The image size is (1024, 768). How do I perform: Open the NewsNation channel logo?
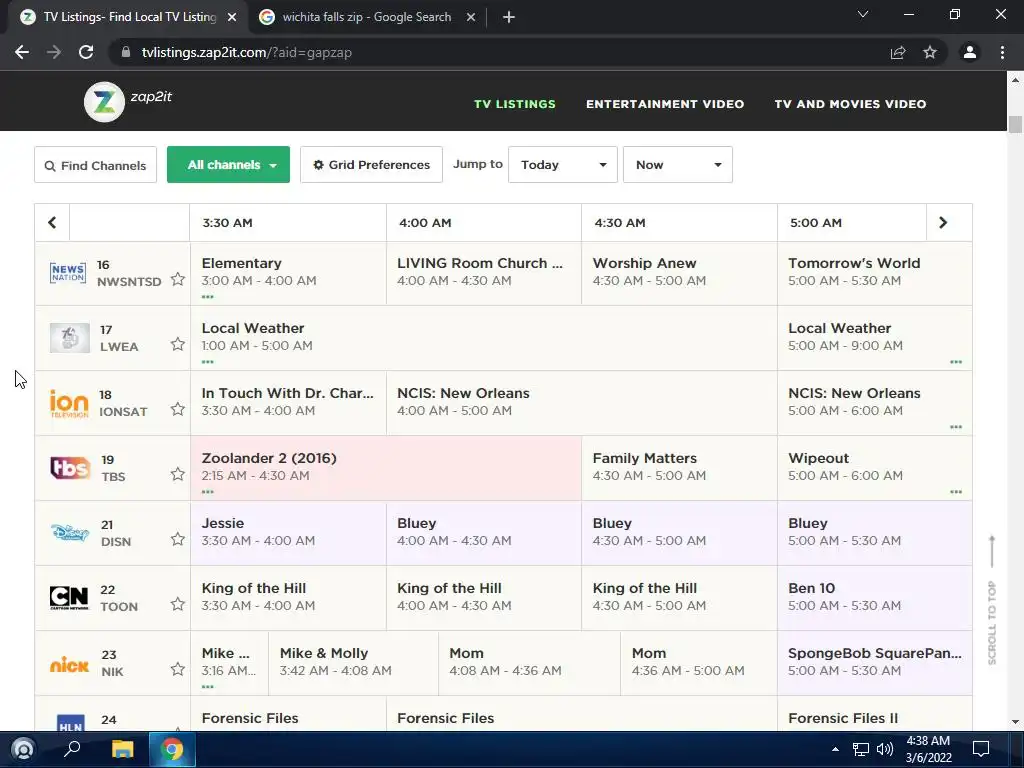point(68,273)
